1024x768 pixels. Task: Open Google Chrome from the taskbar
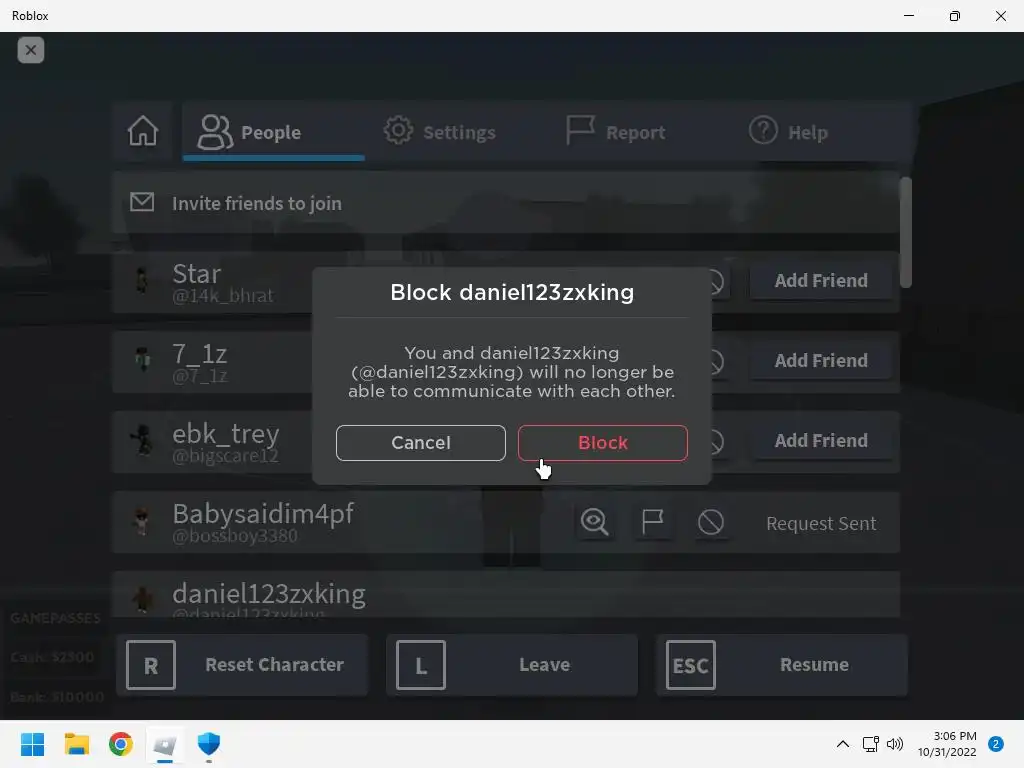121,744
